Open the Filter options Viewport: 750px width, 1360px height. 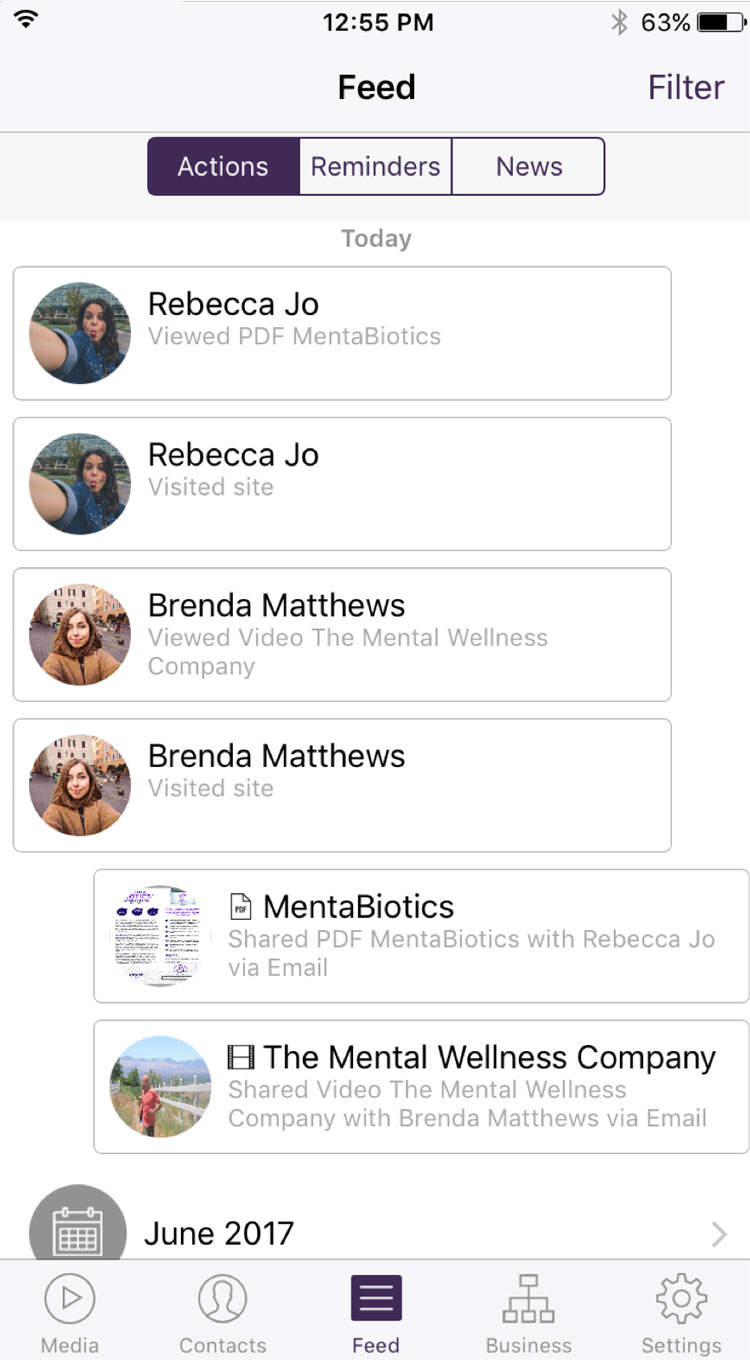[x=685, y=88]
